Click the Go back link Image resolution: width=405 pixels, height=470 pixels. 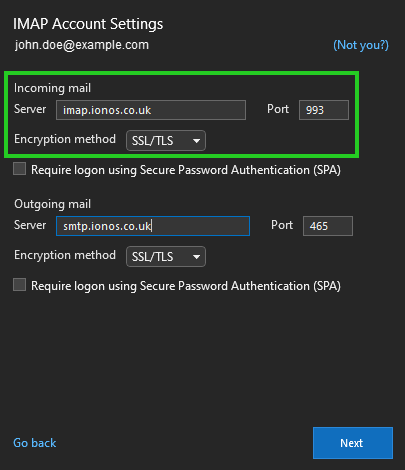tap(35, 443)
